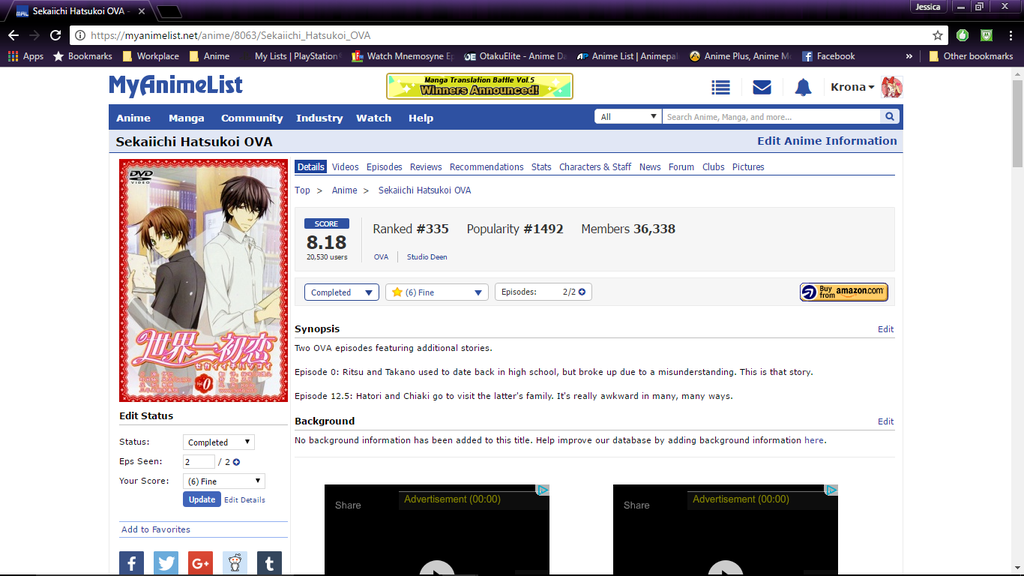Click the 'here' background information link
Image resolution: width=1024 pixels, height=576 pixels.
click(814, 440)
